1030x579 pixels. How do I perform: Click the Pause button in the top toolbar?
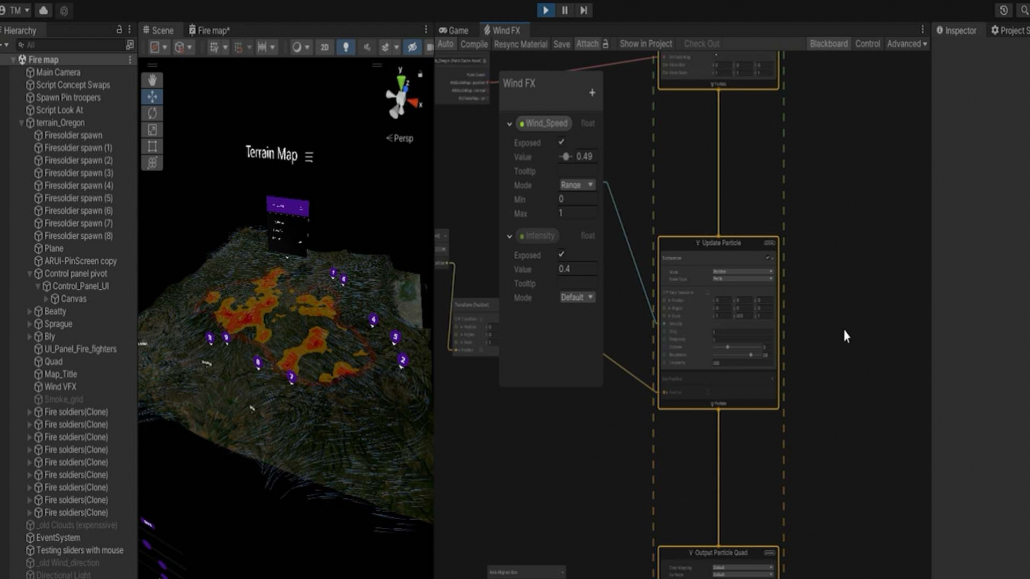(565, 10)
